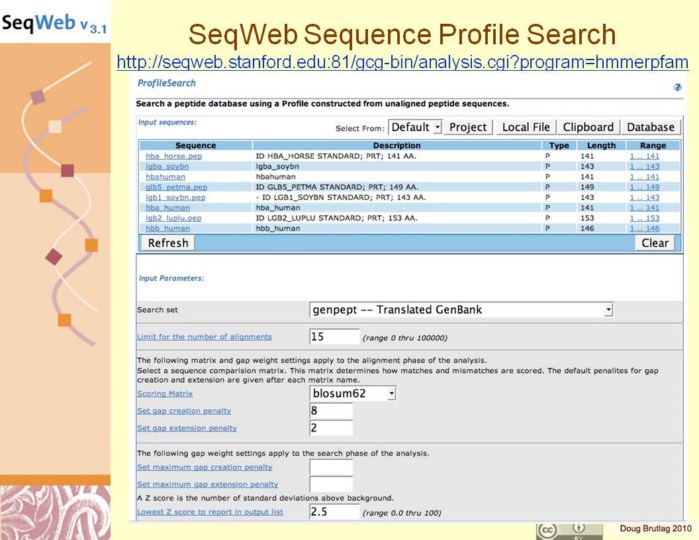
Task: Click the maximum gap creation penalty field
Action: pyautogui.click(x=331, y=467)
